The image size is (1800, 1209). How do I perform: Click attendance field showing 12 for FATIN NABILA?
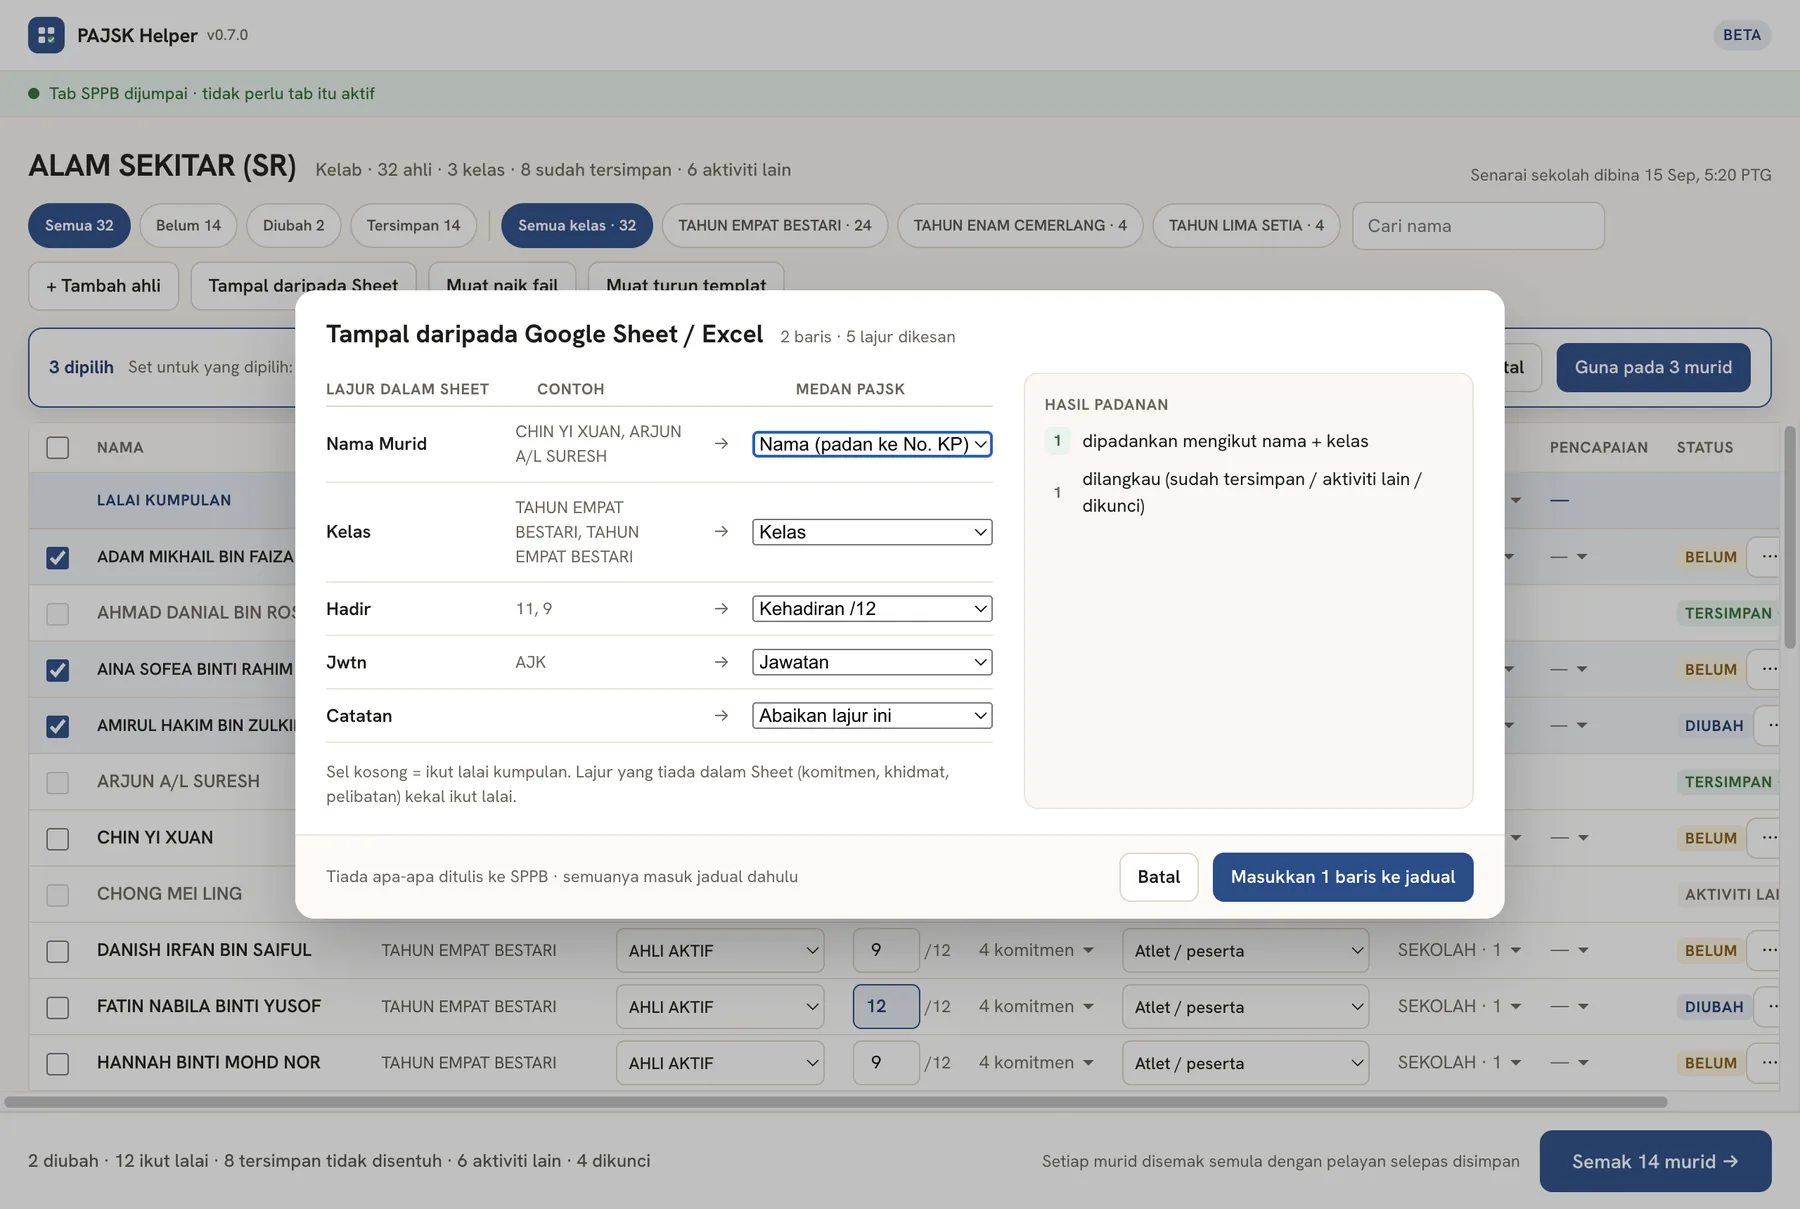point(886,1006)
